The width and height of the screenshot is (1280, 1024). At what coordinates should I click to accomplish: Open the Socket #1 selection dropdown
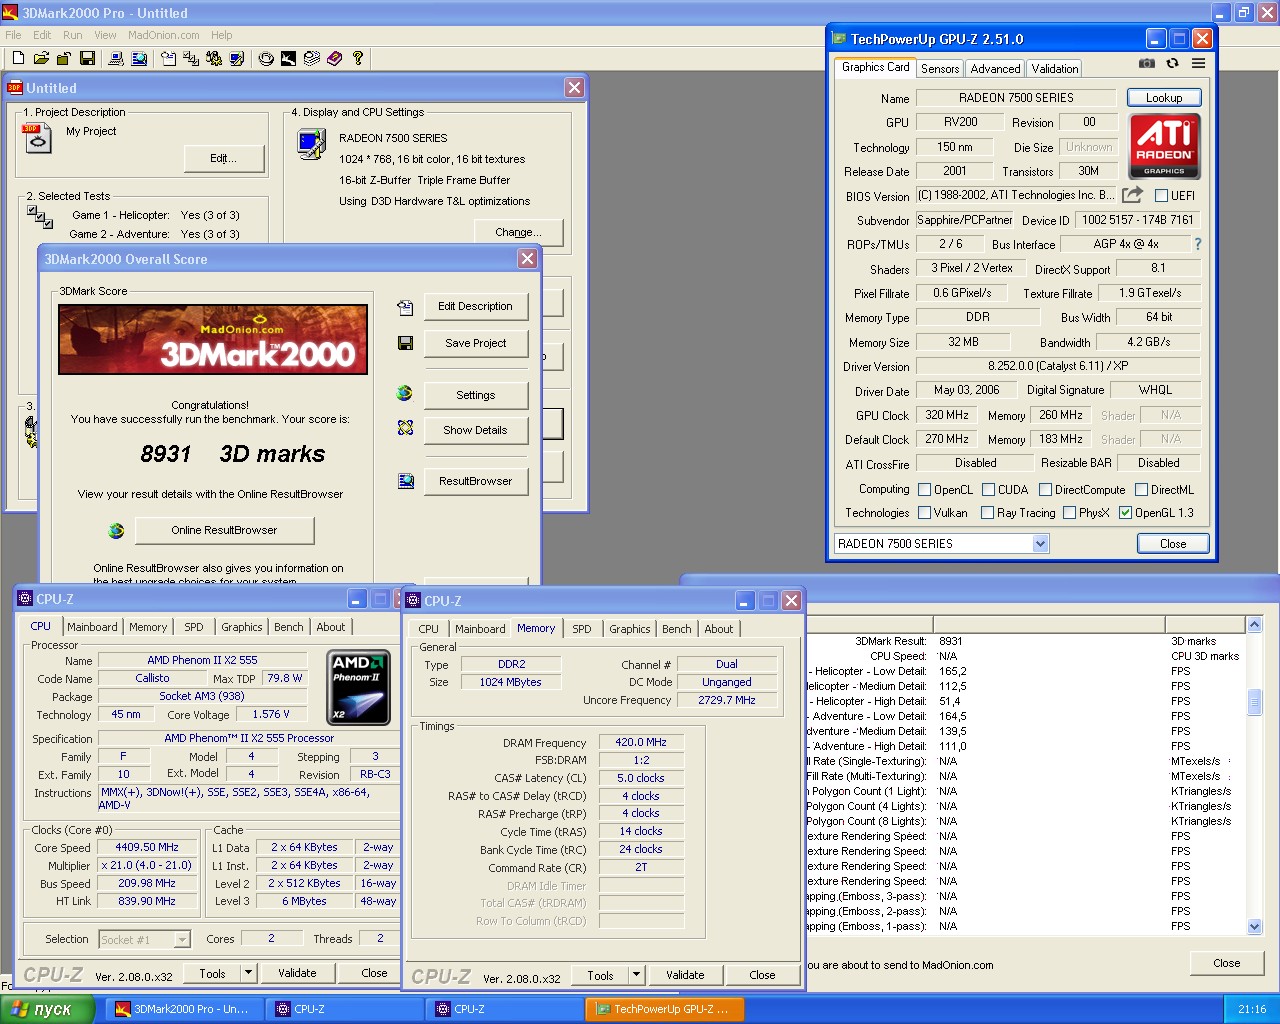pyautogui.click(x=182, y=940)
